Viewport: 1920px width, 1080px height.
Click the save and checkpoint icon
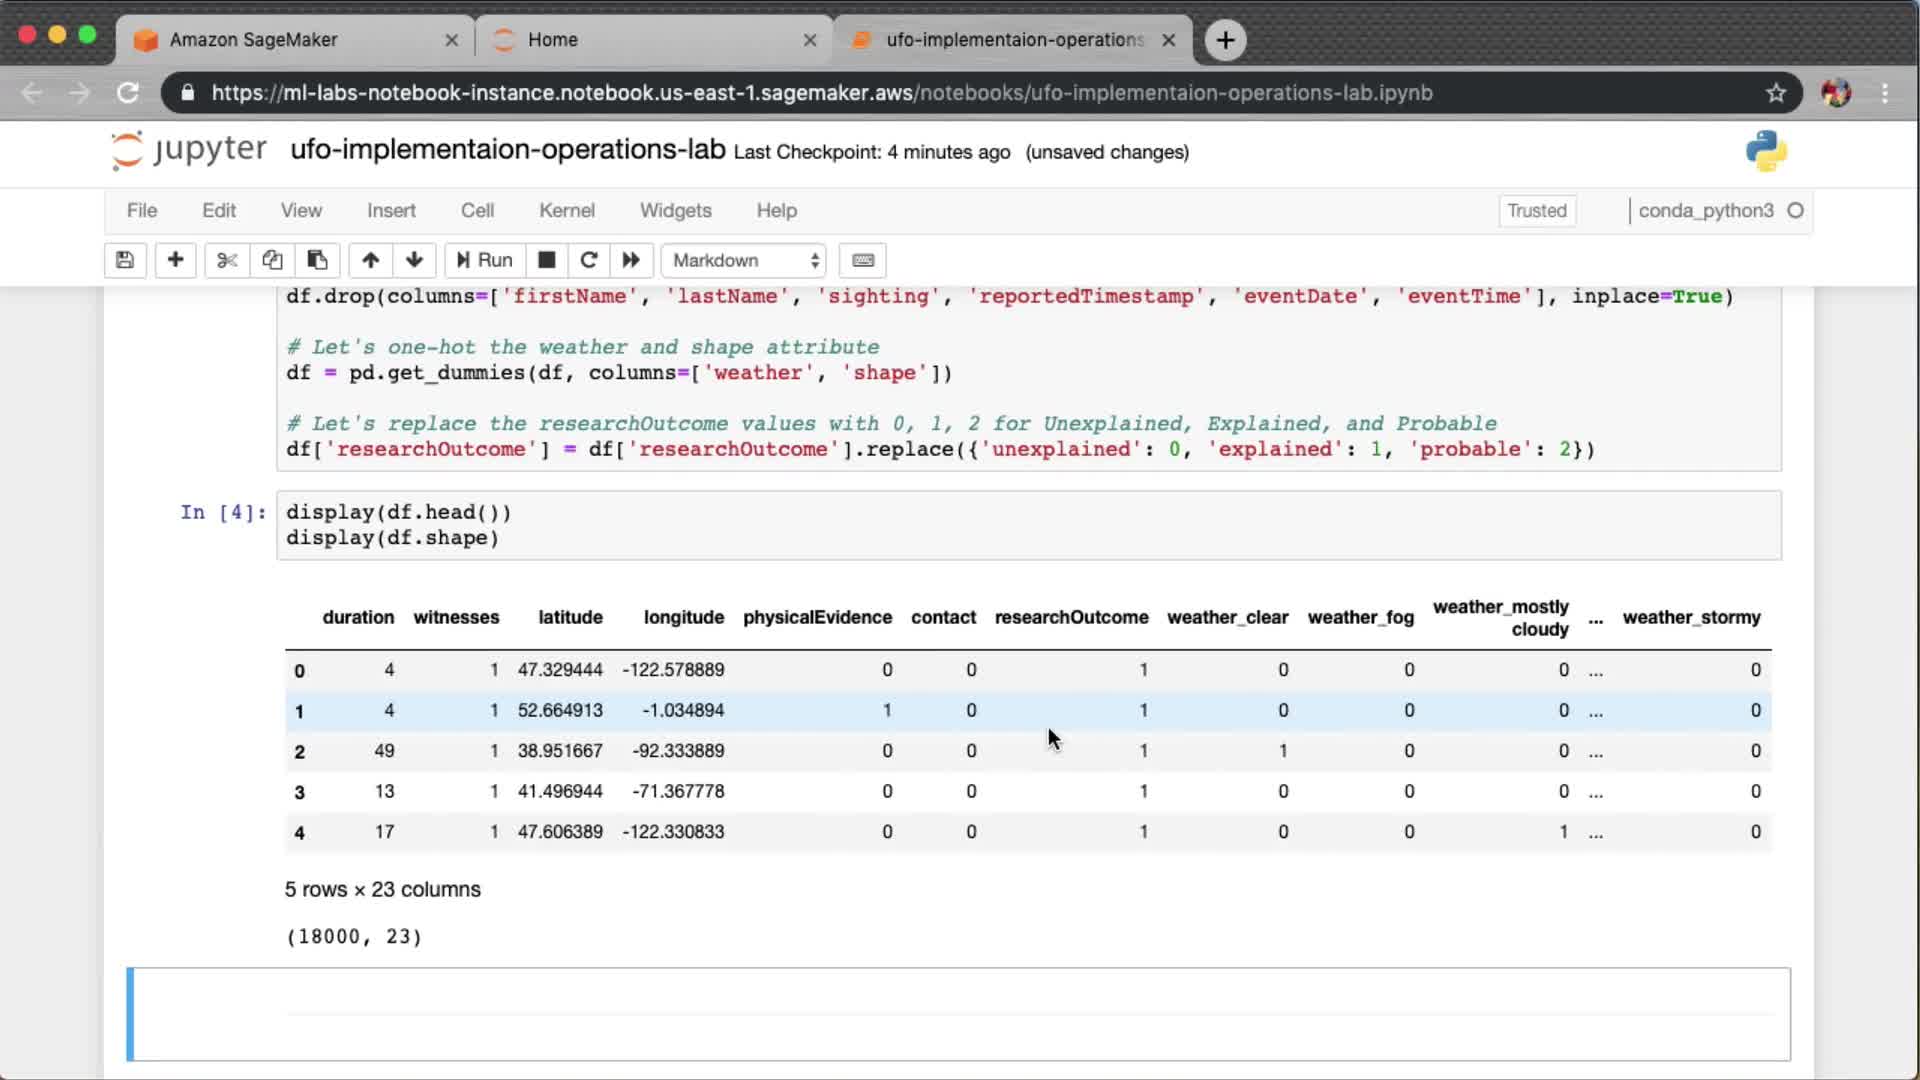(x=125, y=260)
